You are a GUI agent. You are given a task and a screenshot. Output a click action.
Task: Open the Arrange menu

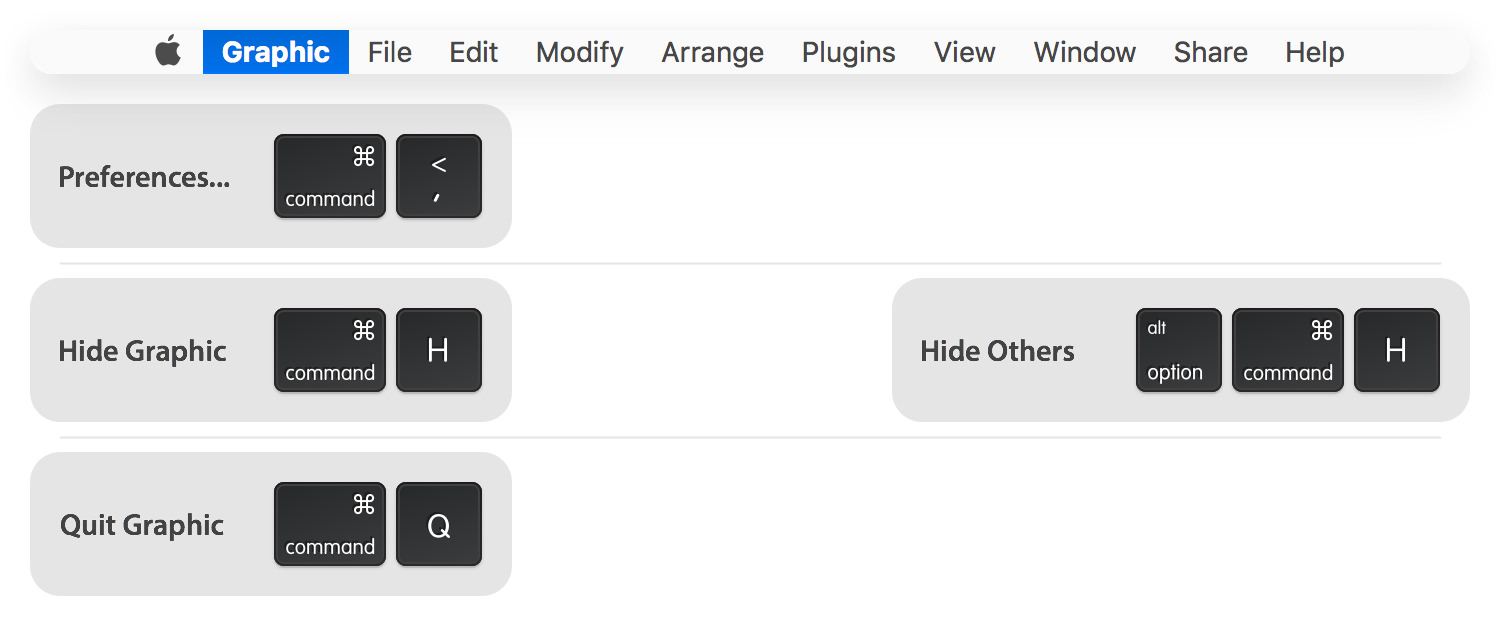tap(713, 52)
